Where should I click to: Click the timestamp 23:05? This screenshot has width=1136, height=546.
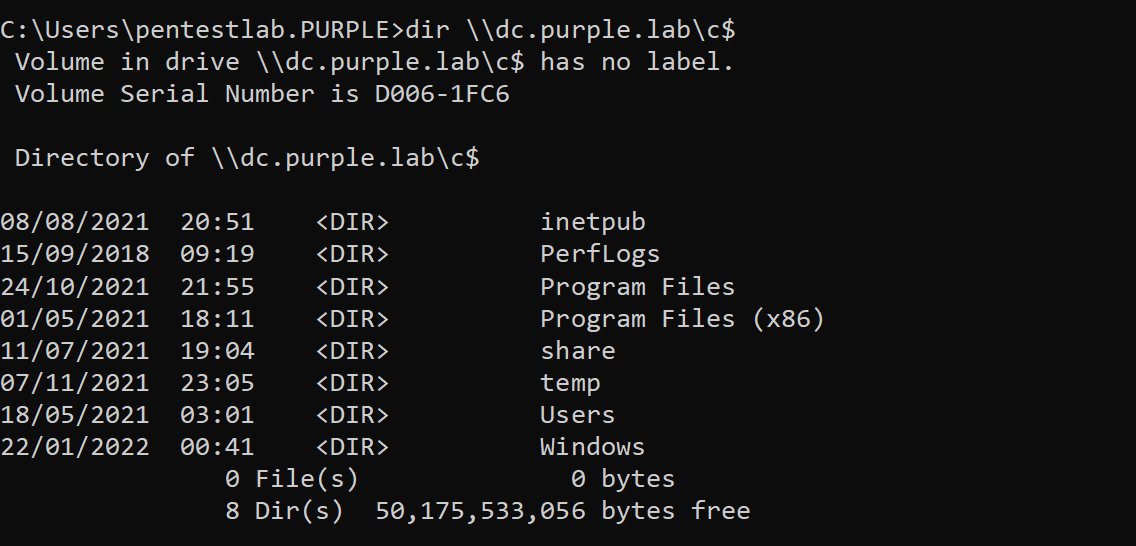click(217, 383)
